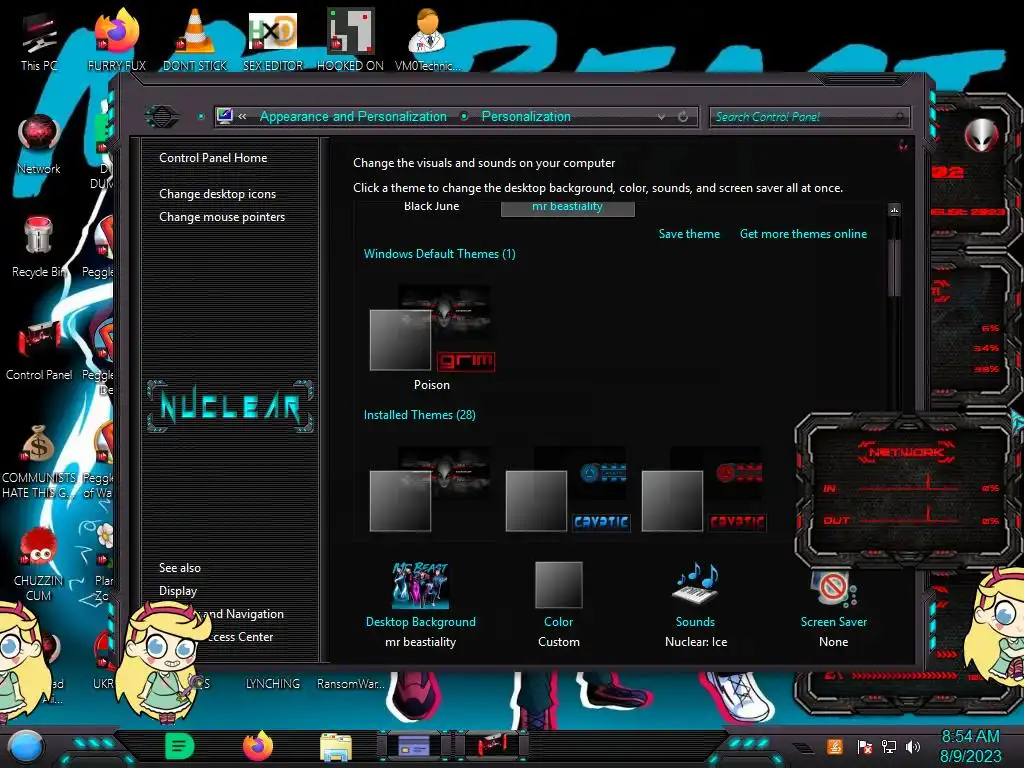
Task: Open Control Panel Home link
Action: pyautogui.click(x=213, y=158)
